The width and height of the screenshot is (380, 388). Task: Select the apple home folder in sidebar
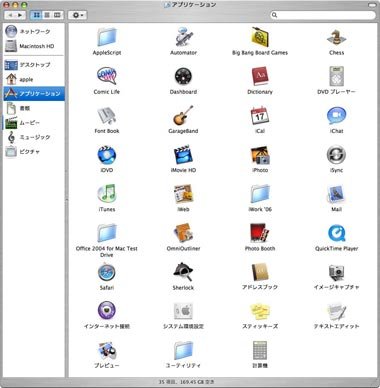pos(34,79)
